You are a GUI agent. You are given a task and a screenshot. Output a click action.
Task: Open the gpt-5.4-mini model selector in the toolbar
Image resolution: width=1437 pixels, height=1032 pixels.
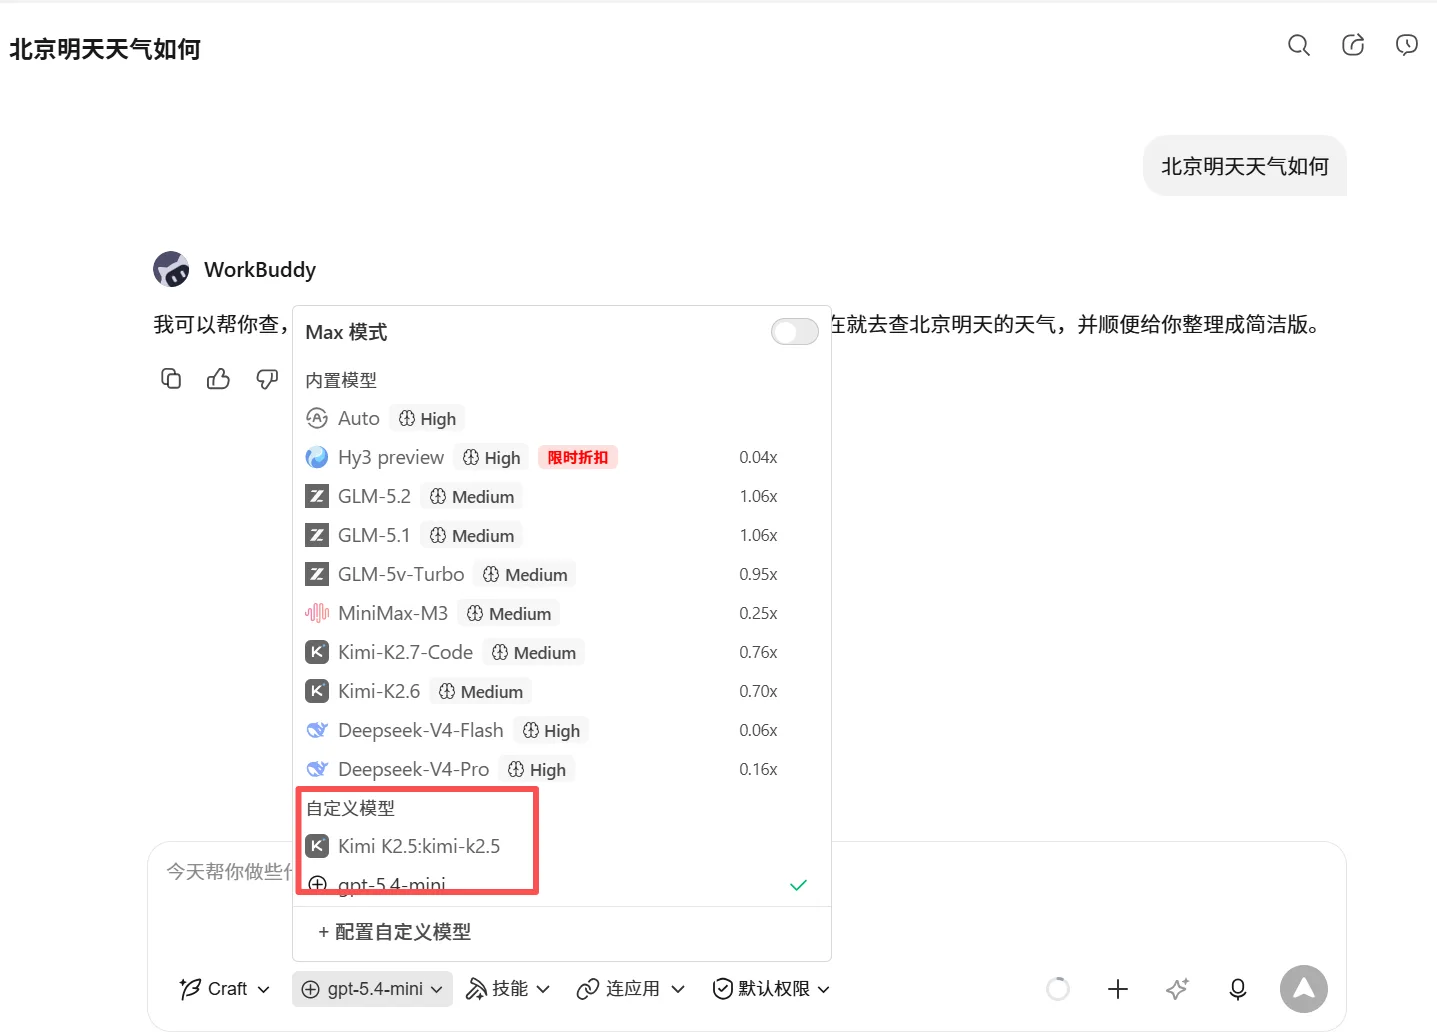pos(372,989)
